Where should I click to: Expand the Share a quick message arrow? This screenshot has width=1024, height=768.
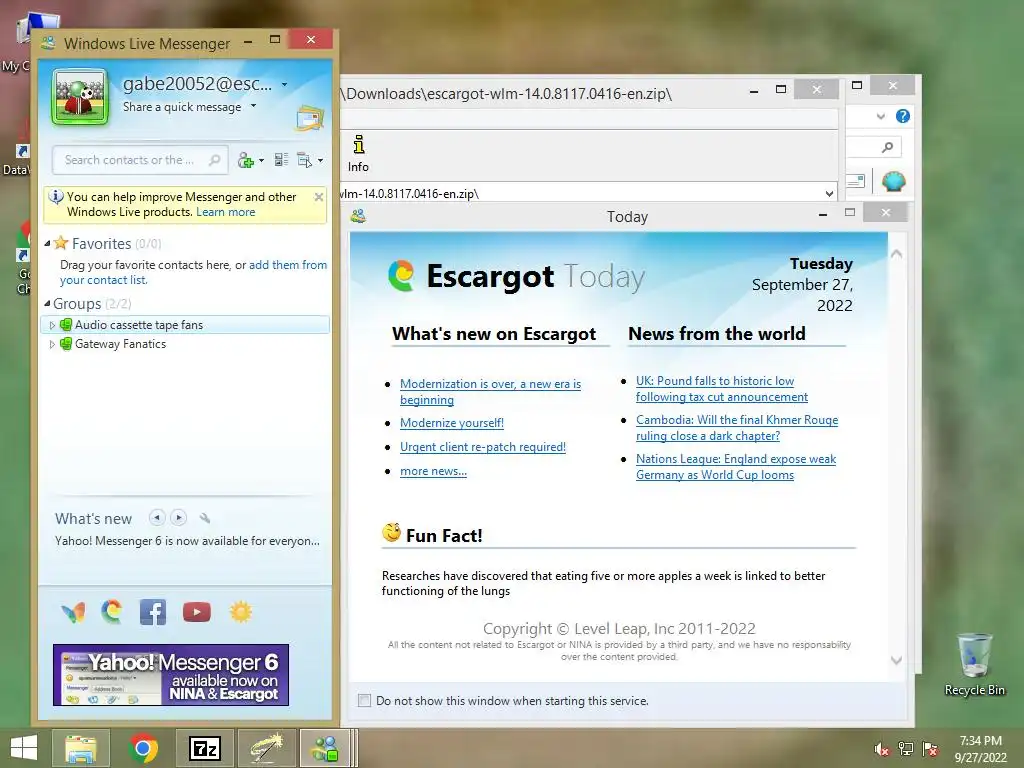point(253,106)
